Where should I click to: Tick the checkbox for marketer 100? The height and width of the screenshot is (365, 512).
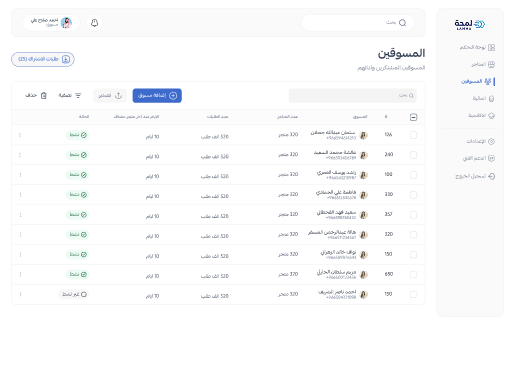413,175
